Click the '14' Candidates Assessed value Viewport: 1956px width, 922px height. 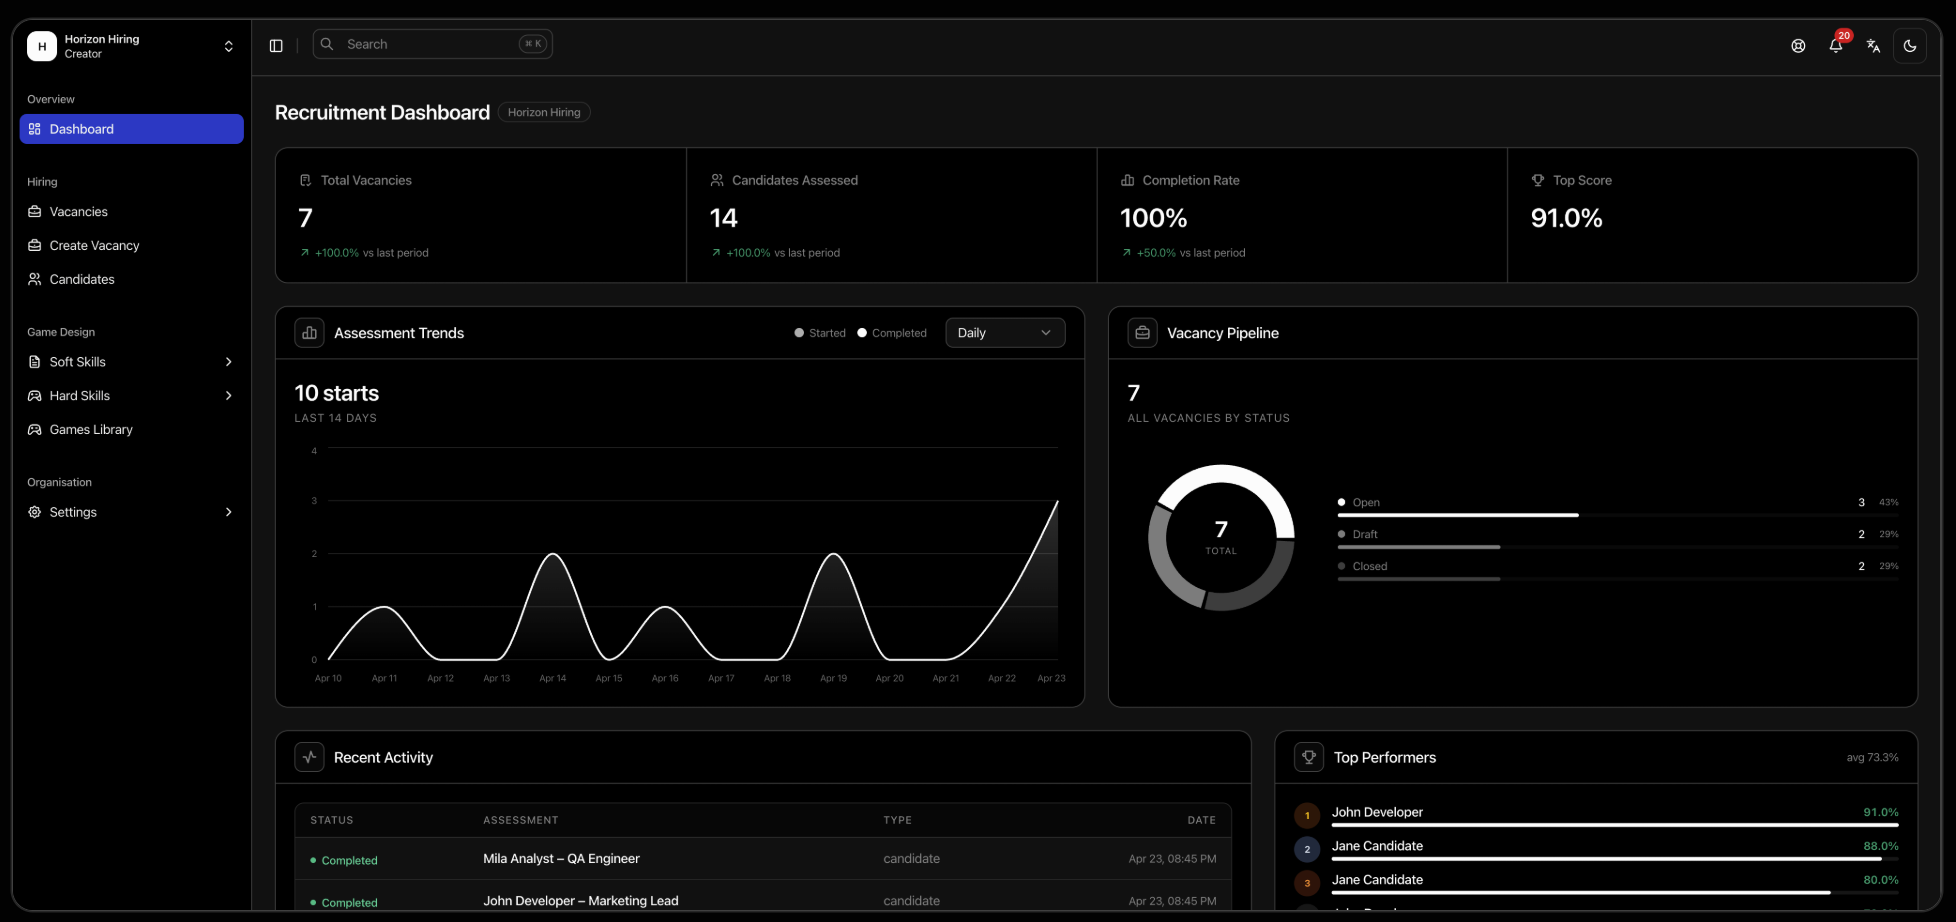click(723, 218)
